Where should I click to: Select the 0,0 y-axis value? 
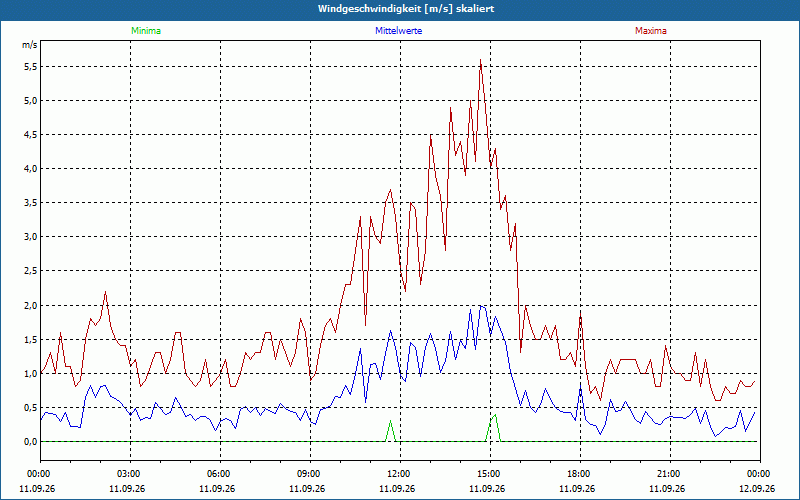(x=31, y=442)
